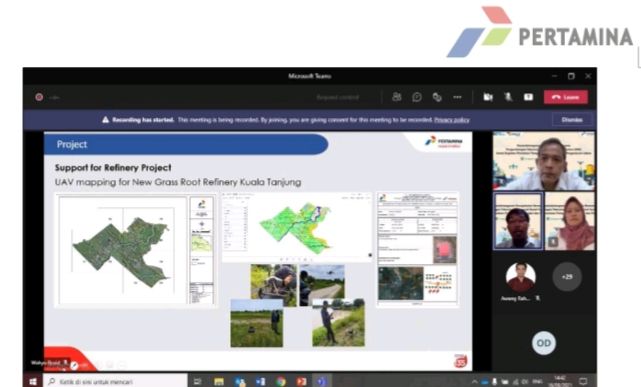Click the Request control option

coord(338,97)
